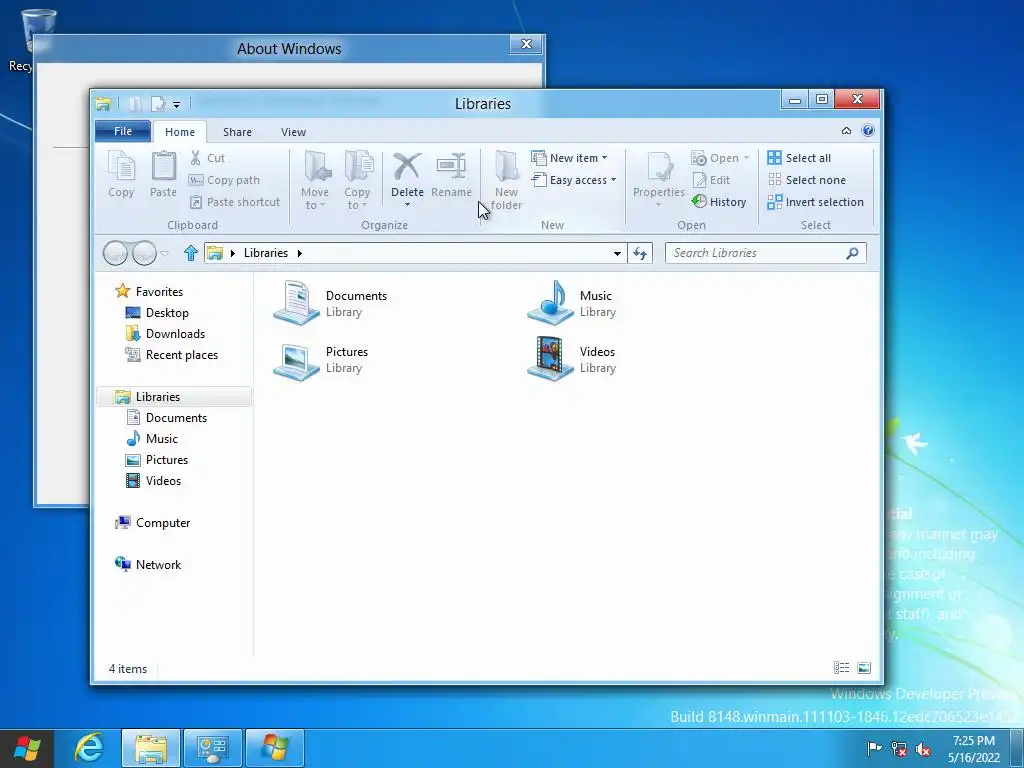Click the Cut scissors command
This screenshot has height=768, width=1024.
click(207, 158)
